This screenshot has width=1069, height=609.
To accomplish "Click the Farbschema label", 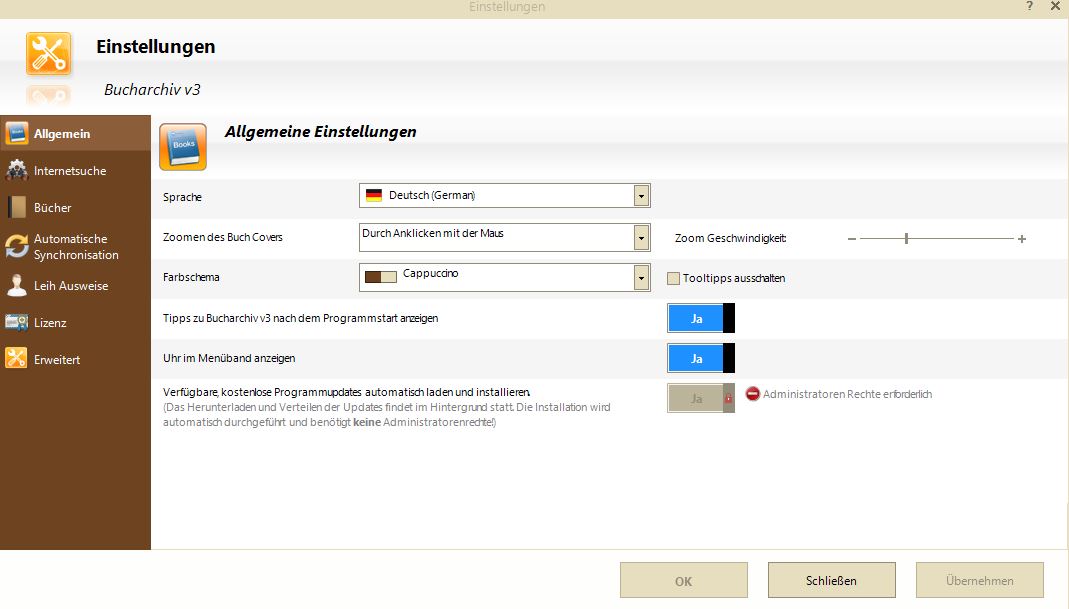I will click(191, 278).
